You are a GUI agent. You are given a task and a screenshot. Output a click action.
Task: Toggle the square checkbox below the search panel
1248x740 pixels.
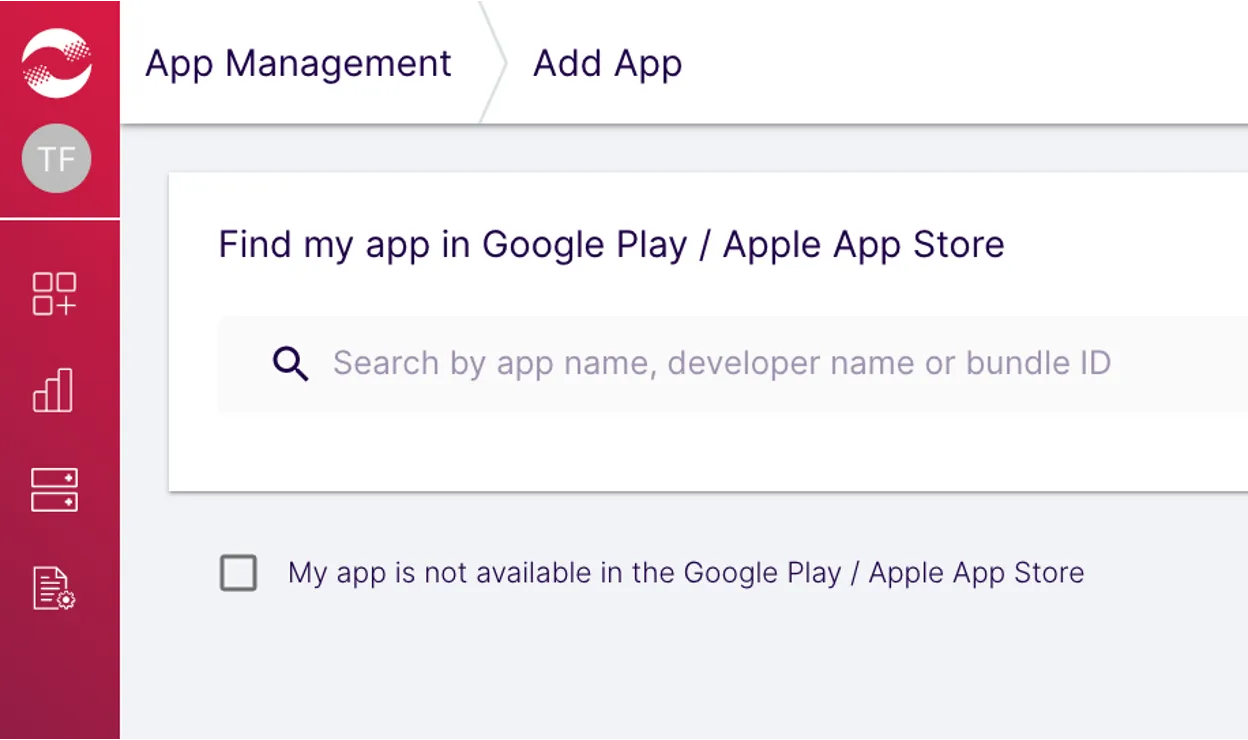click(238, 573)
